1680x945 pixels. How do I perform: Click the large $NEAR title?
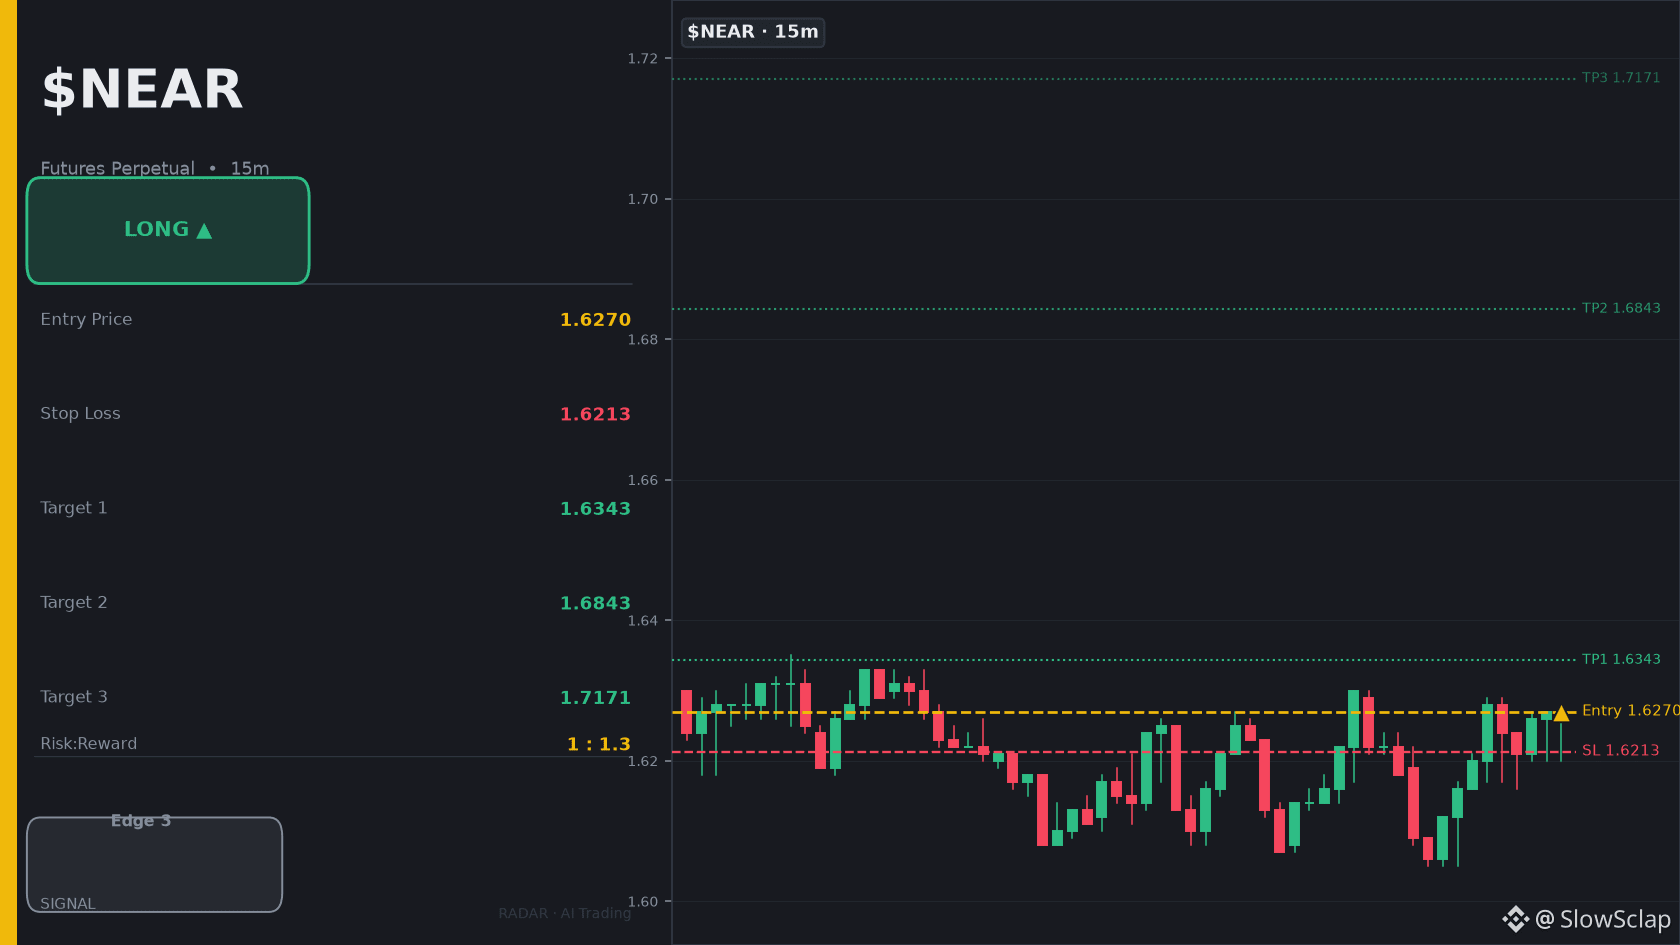(142, 89)
